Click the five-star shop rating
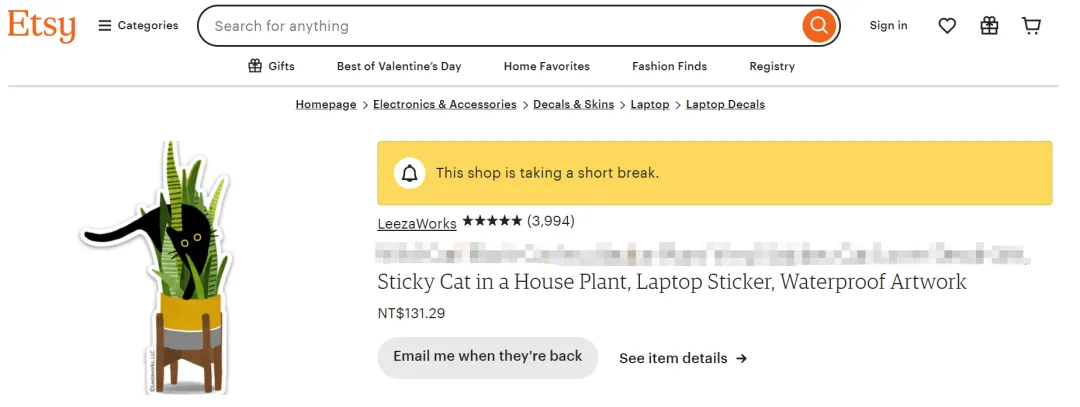 (492, 221)
